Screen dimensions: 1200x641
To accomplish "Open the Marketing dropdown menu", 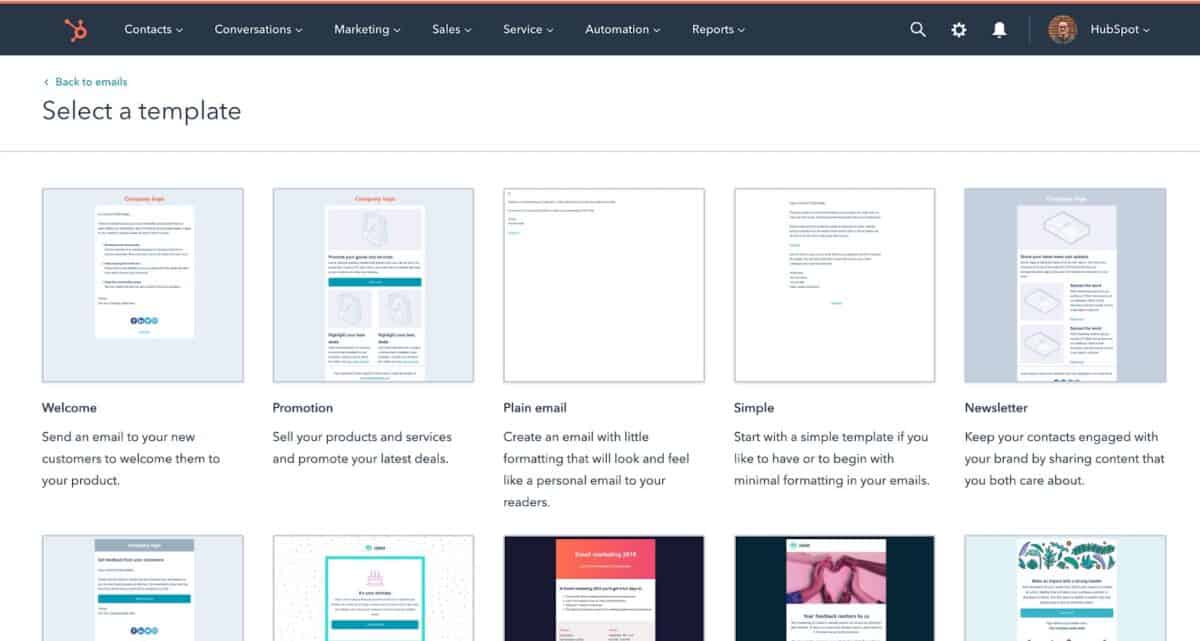I will (x=366, y=30).
